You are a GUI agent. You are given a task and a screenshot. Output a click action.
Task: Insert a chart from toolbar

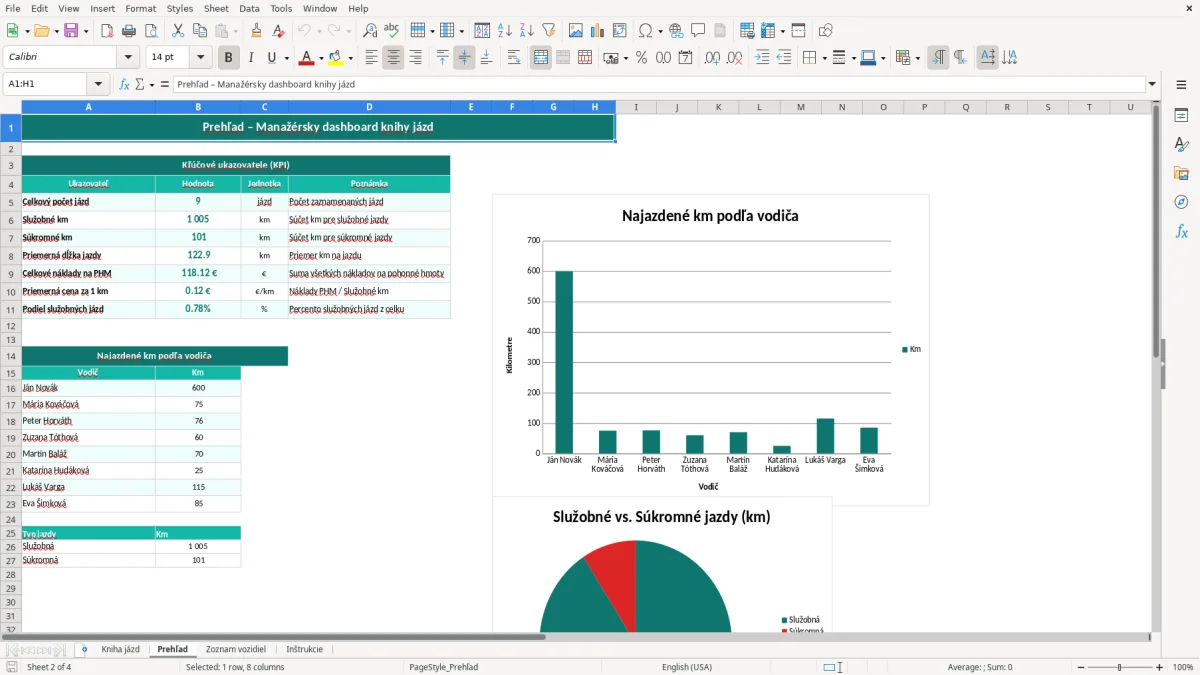[597, 31]
